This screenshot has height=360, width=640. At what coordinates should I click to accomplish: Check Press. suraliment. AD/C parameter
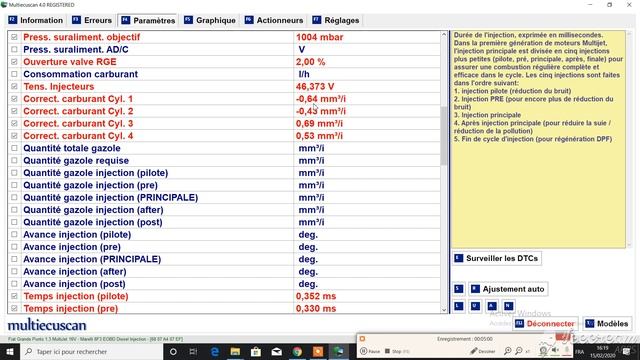tap(14, 49)
